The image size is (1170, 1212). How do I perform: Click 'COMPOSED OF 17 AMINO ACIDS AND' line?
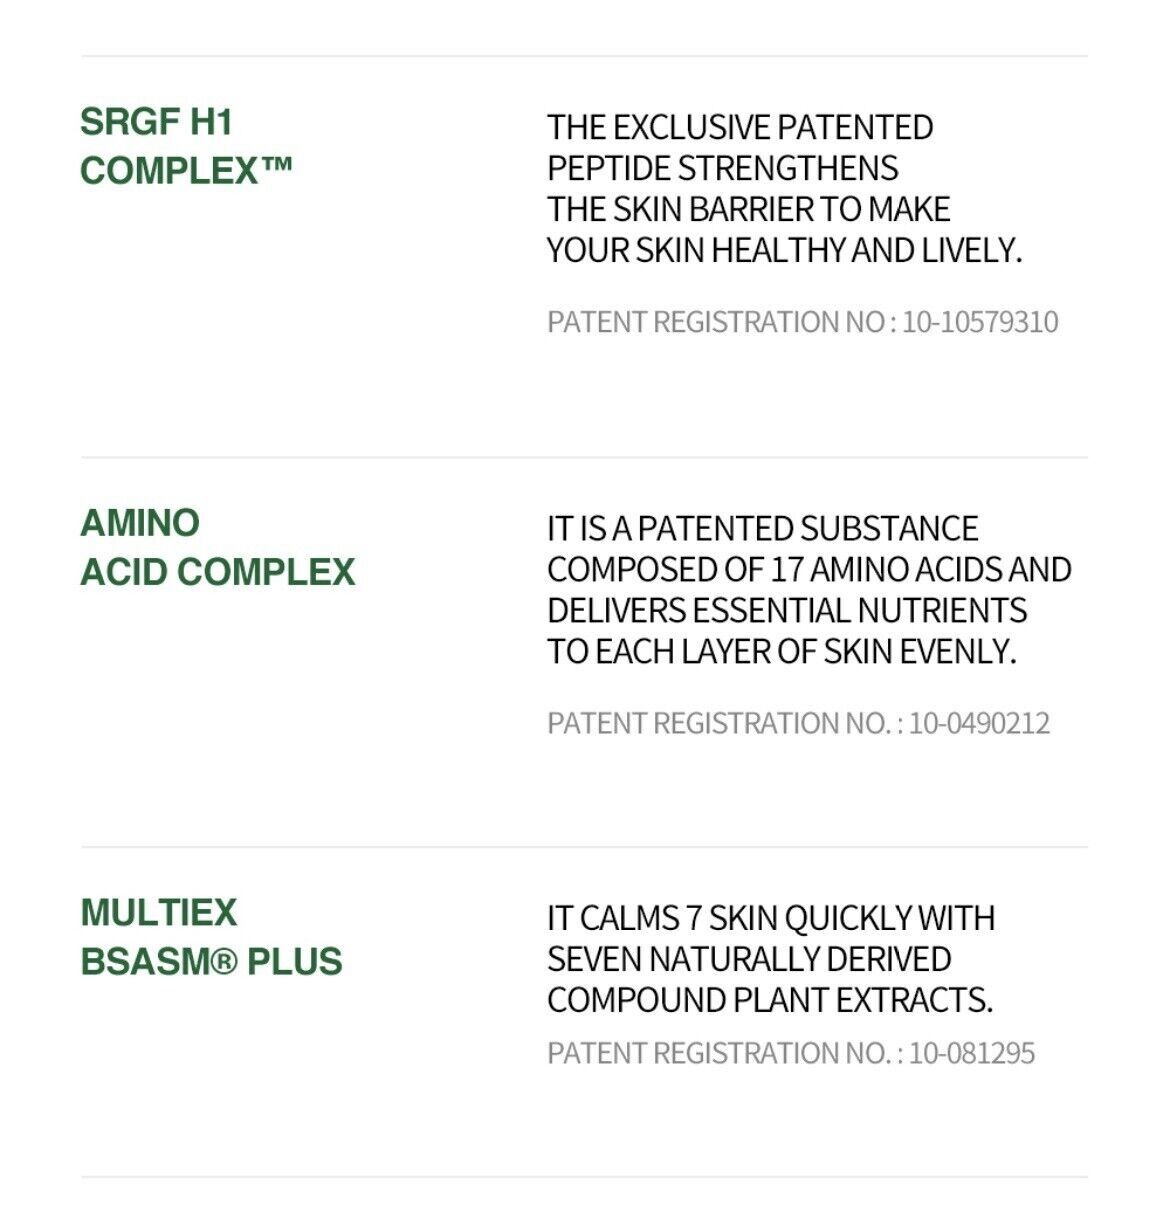[809, 569]
